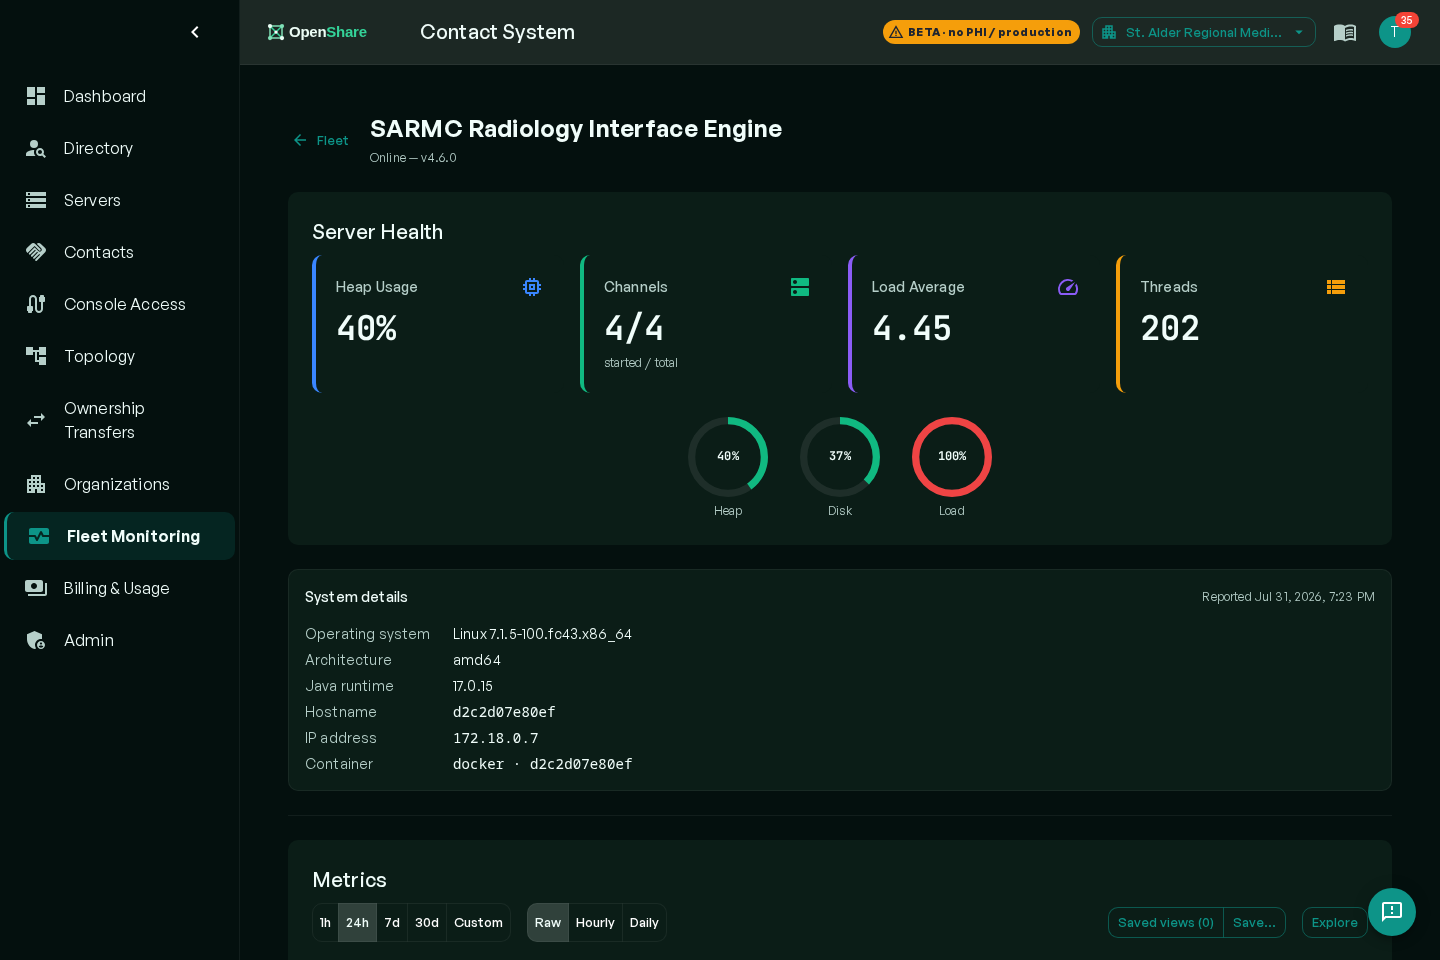Click the Channels server icon
This screenshot has height=960, width=1440.
click(800, 287)
